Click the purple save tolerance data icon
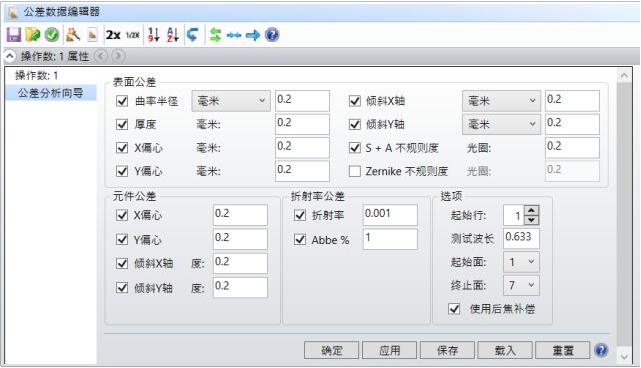 [x=13, y=35]
